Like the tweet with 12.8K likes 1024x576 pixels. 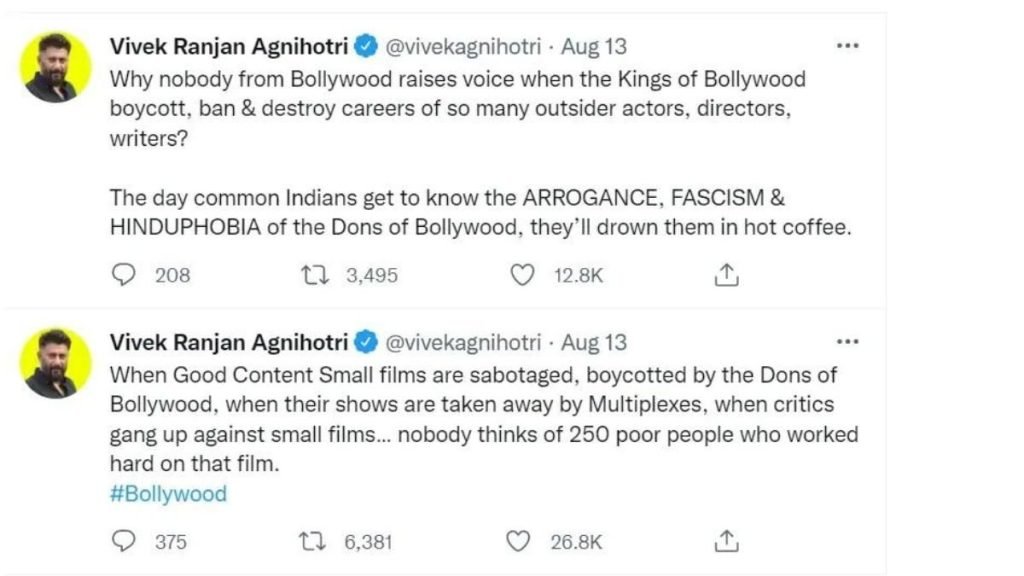coord(522,275)
